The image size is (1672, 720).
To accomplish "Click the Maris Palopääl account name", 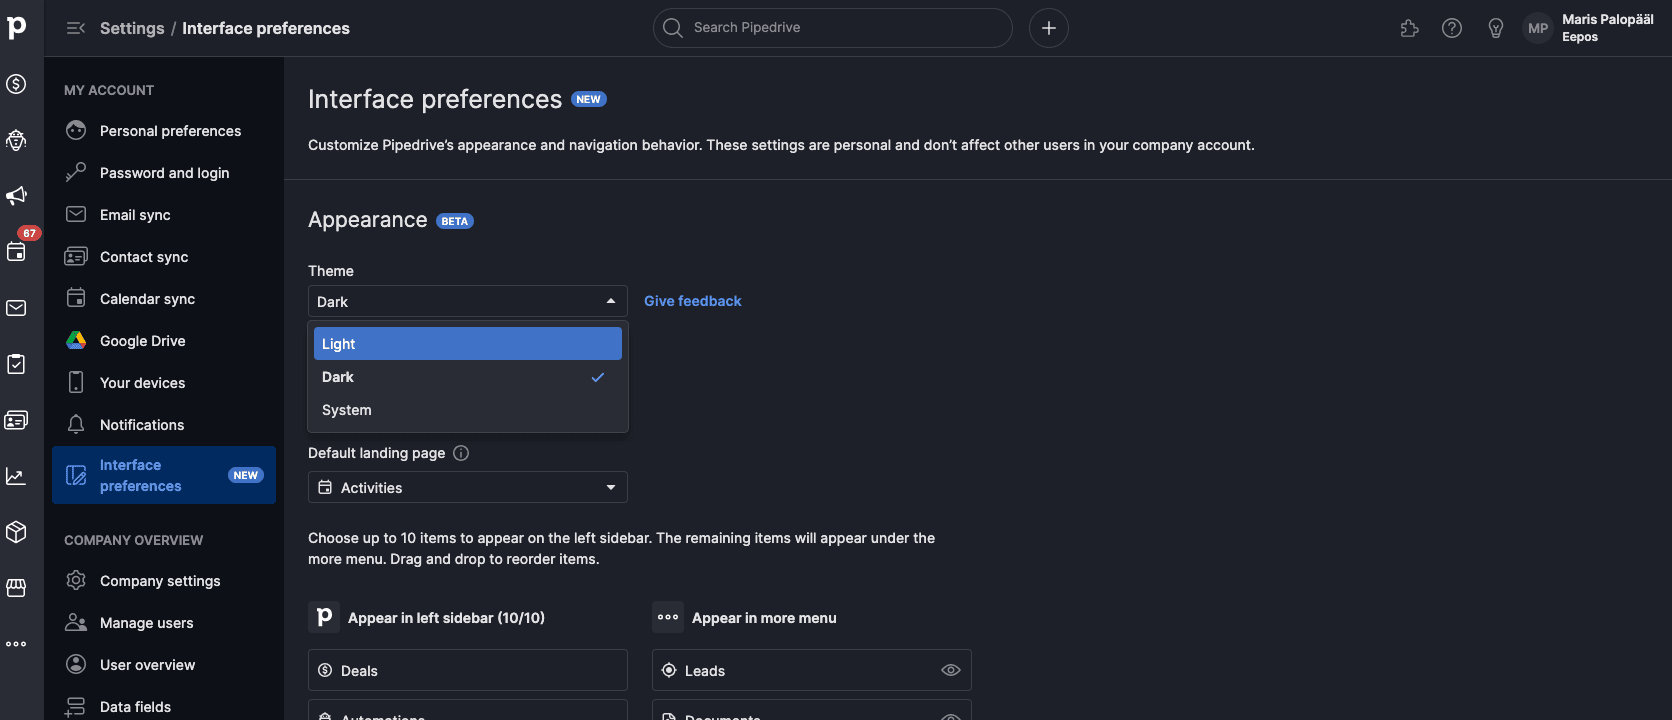I will [x=1608, y=19].
